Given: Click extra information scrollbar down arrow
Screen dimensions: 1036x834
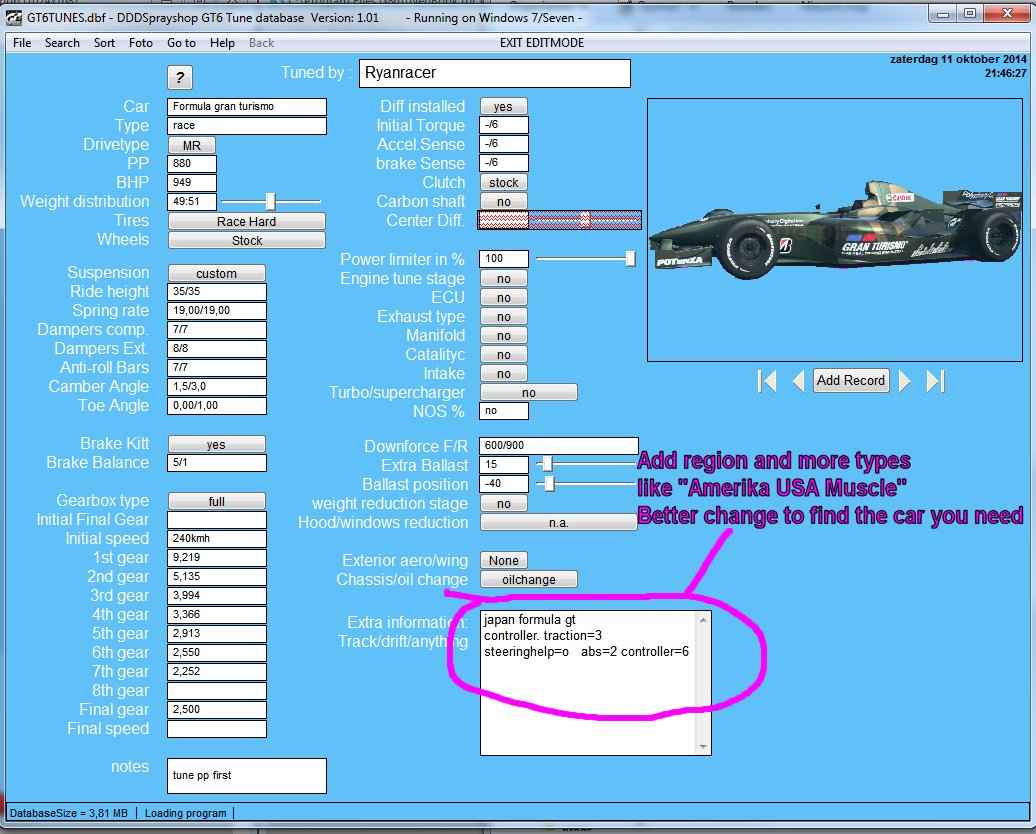Looking at the screenshot, I should (x=703, y=747).
